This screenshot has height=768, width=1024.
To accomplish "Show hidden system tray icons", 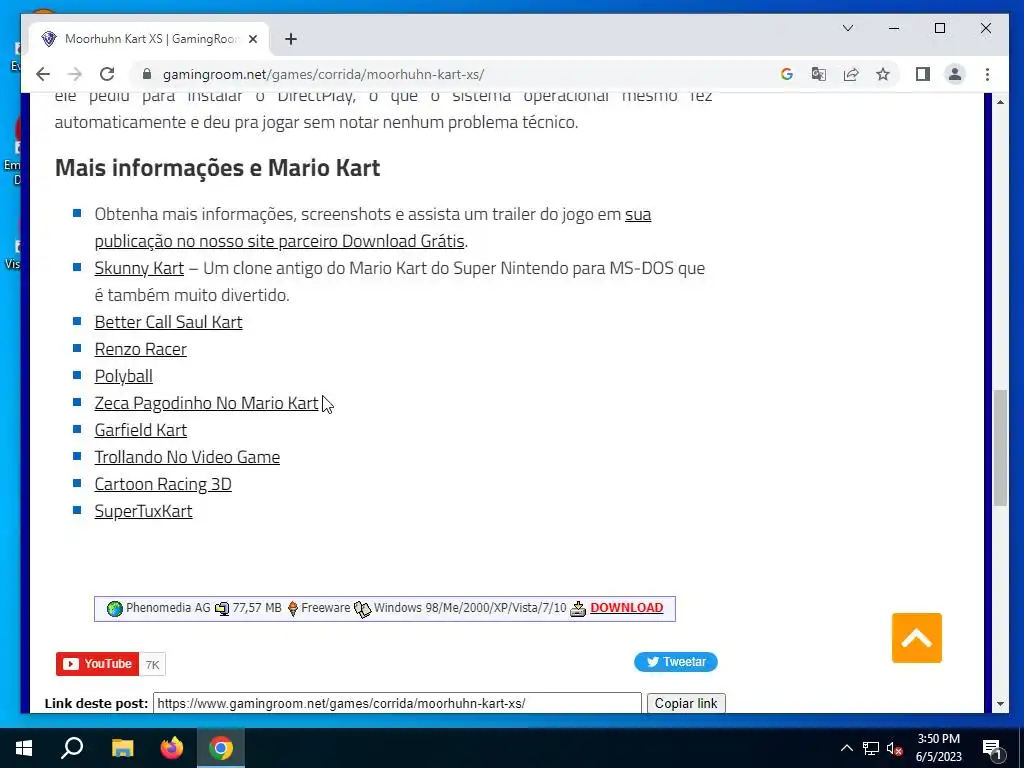I will pyautogui.click(x=846, y=748).
